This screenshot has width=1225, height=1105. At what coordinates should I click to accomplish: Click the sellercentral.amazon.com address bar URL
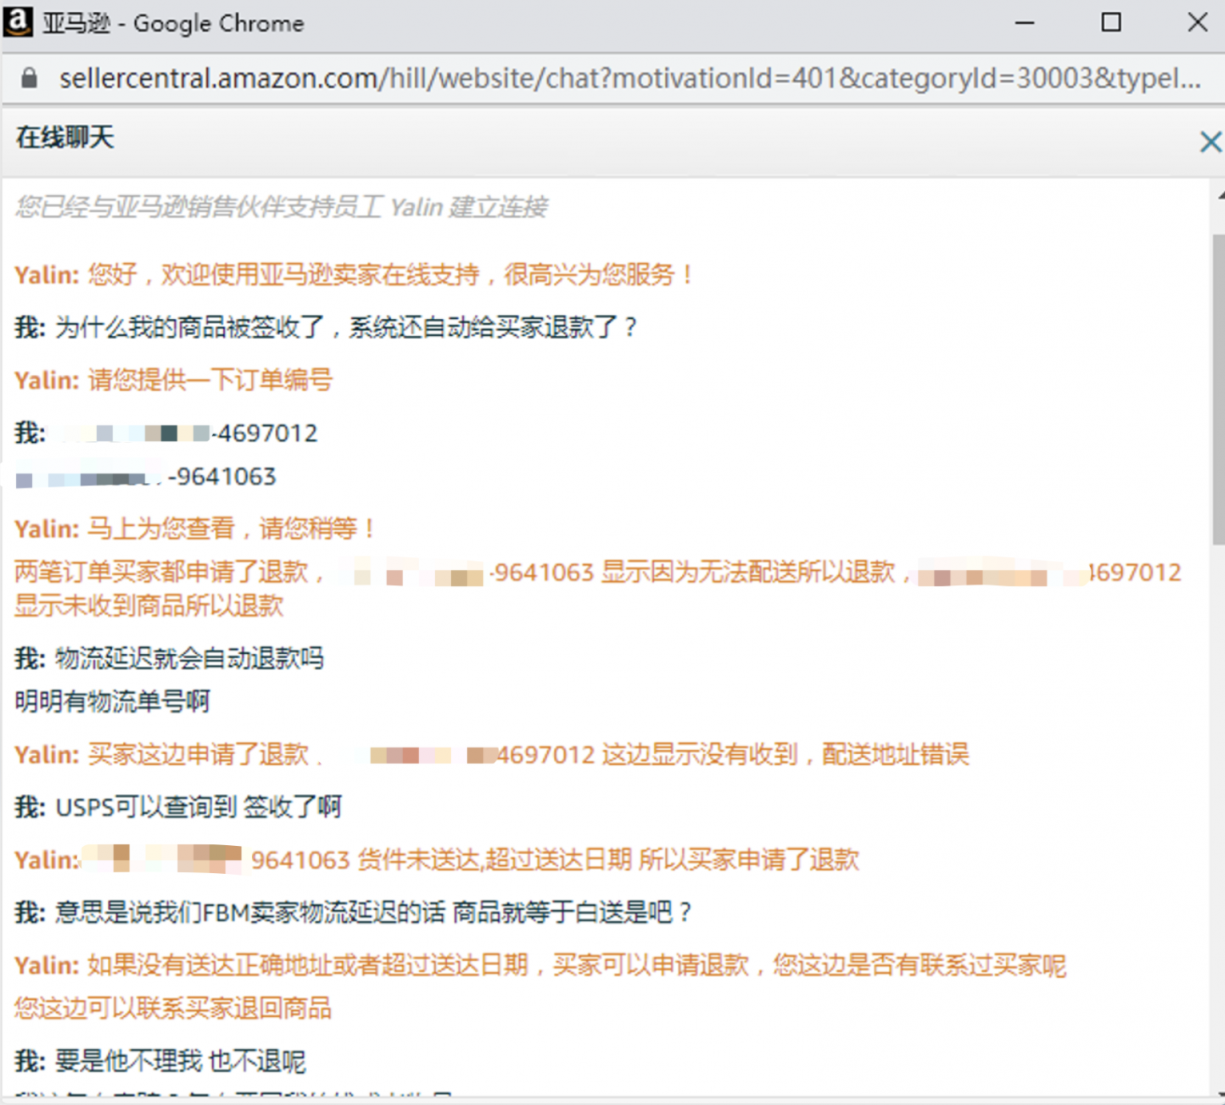[x=630, y=78]
